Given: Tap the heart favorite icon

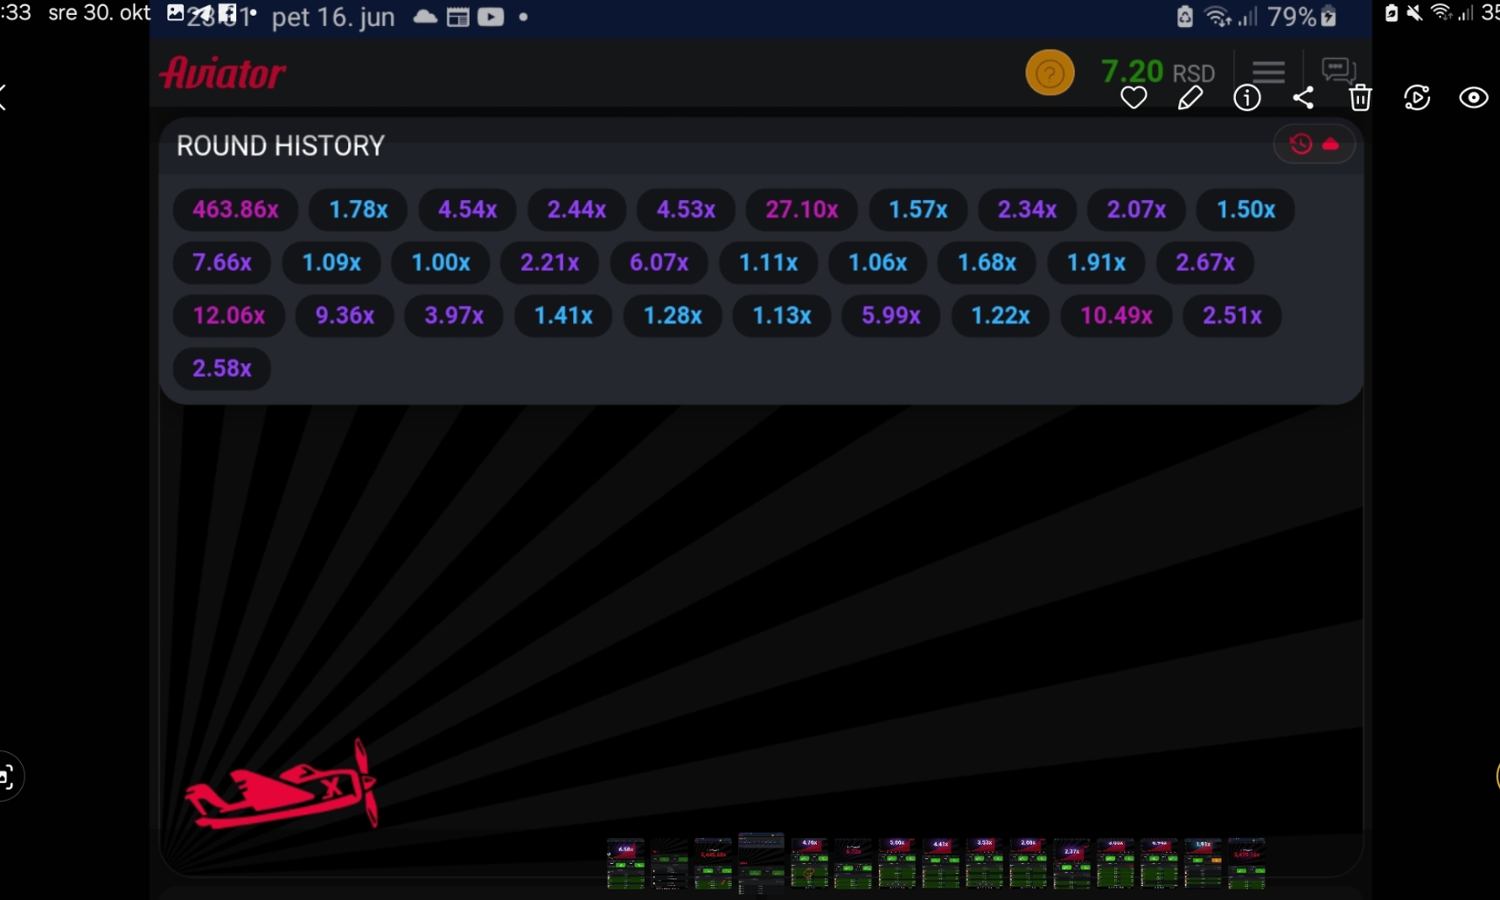Looking at the screenshot, I should 1133,98.
